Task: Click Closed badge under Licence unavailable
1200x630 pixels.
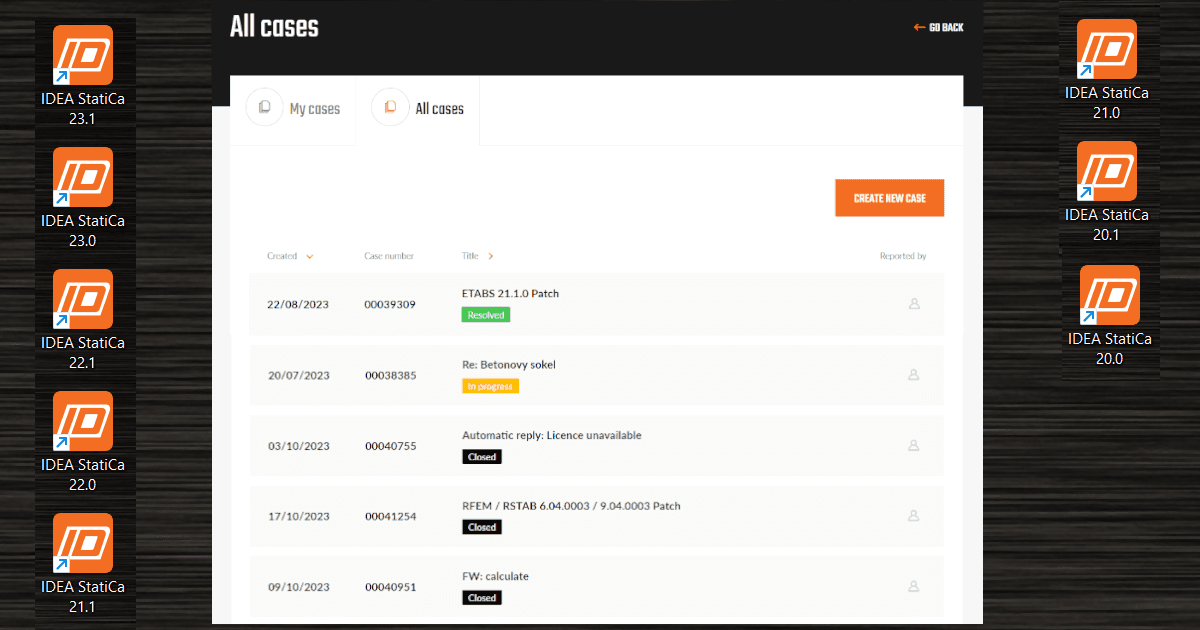Action: 481,457
